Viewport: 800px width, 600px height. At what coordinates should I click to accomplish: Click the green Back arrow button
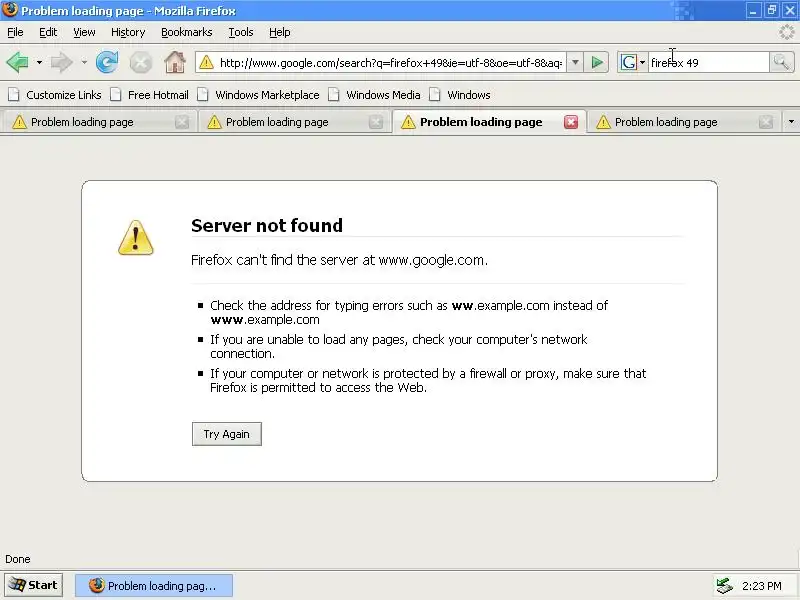click(x=17, y=62)
